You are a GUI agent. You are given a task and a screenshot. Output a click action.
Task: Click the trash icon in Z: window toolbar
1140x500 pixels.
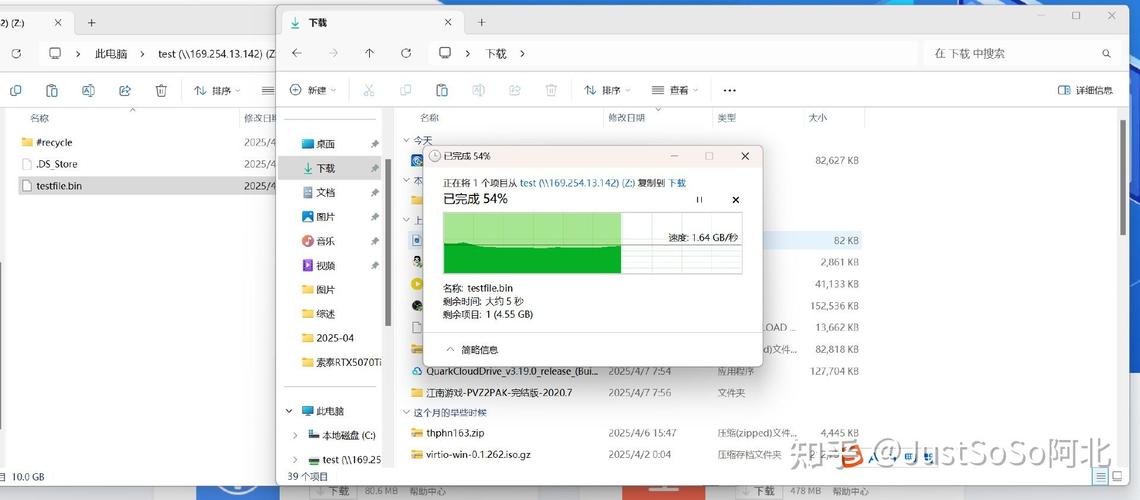[161, 90]
